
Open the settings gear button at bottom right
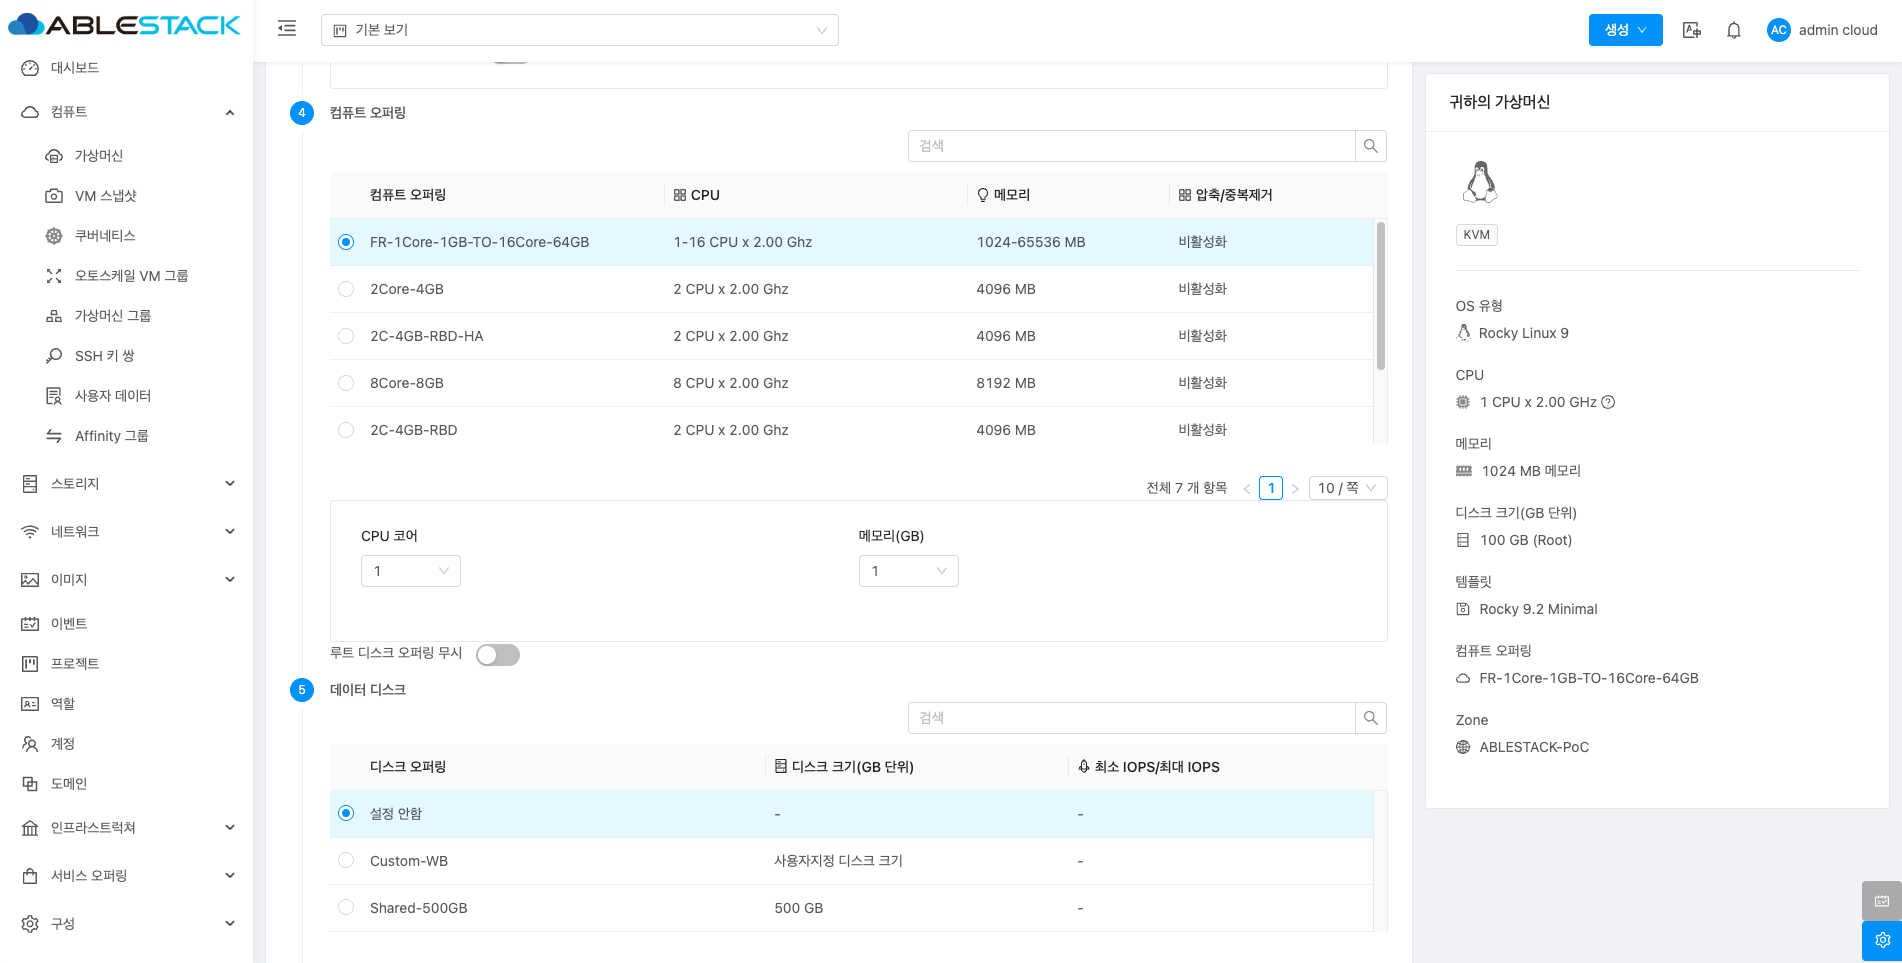pos(1881,940)
